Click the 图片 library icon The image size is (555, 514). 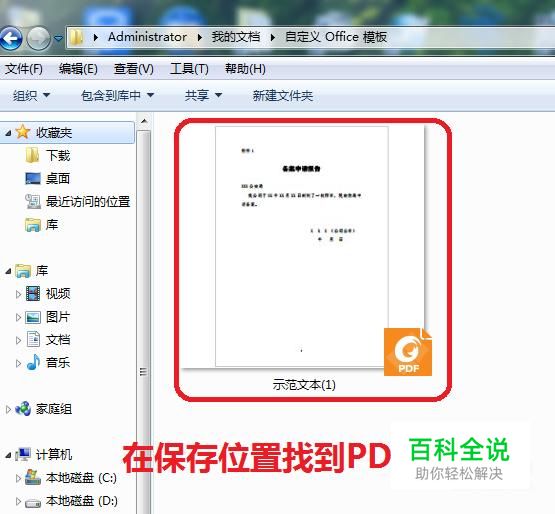[x=33, y=317]
